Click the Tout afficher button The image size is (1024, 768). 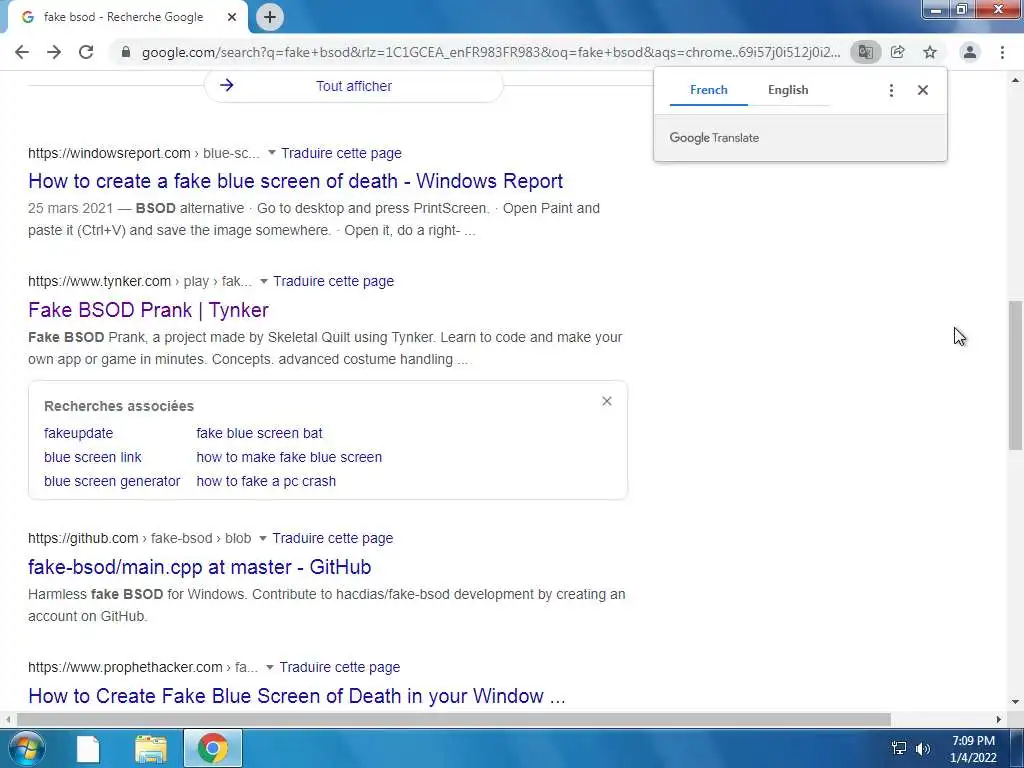click(x=353, y=86)
